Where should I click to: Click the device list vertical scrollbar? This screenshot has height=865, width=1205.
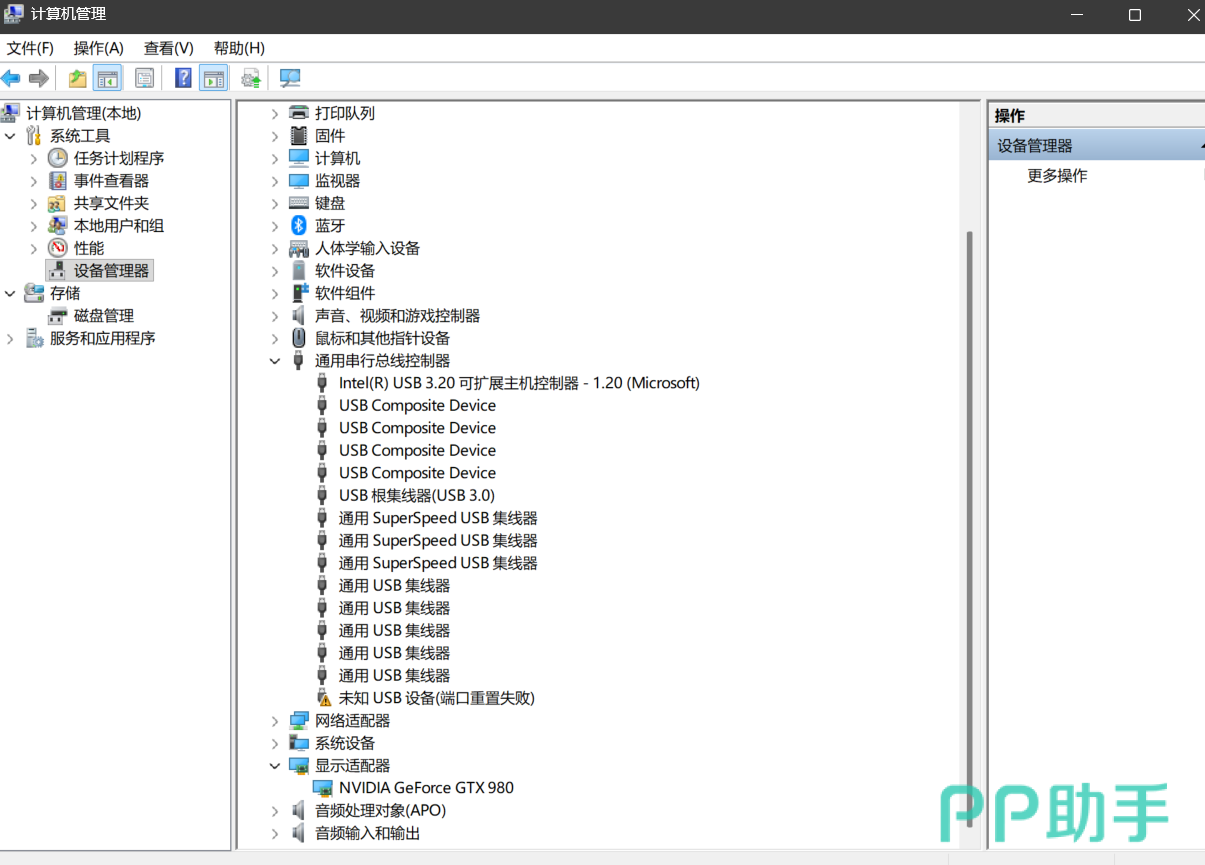(x=967, y=500)
